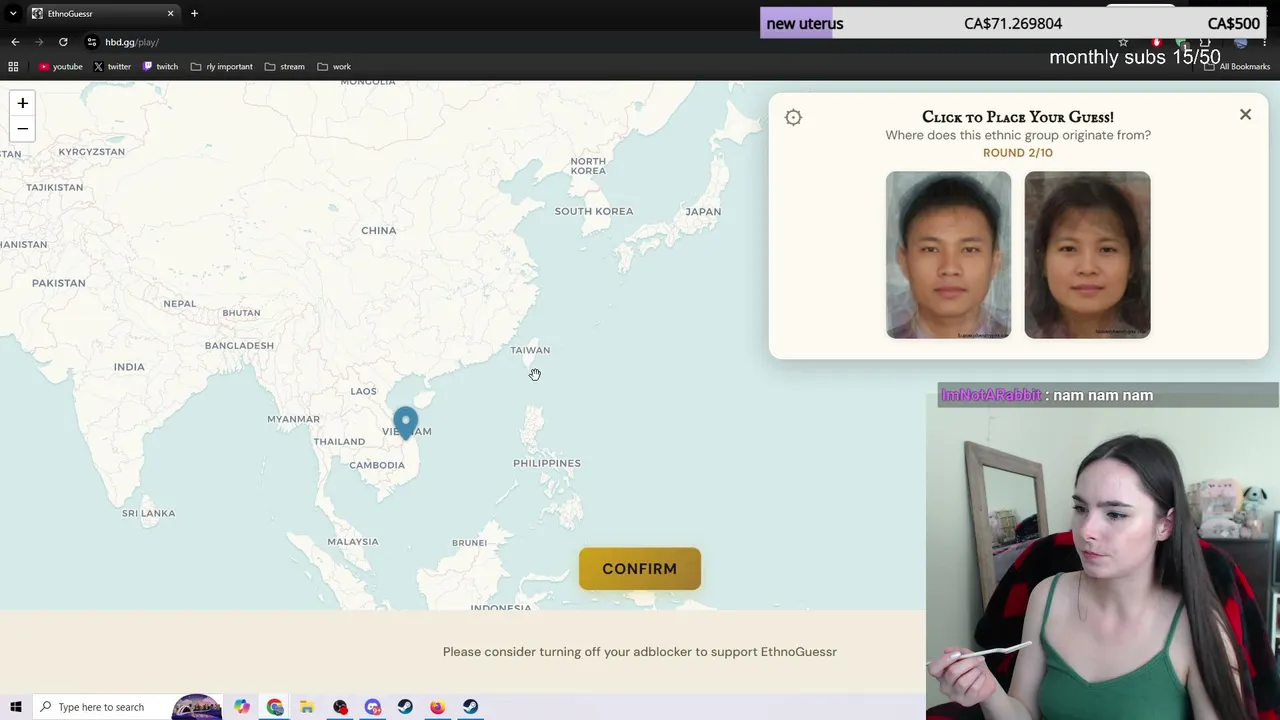Confirm the guess with the CONFIRM button

point(640,569)
